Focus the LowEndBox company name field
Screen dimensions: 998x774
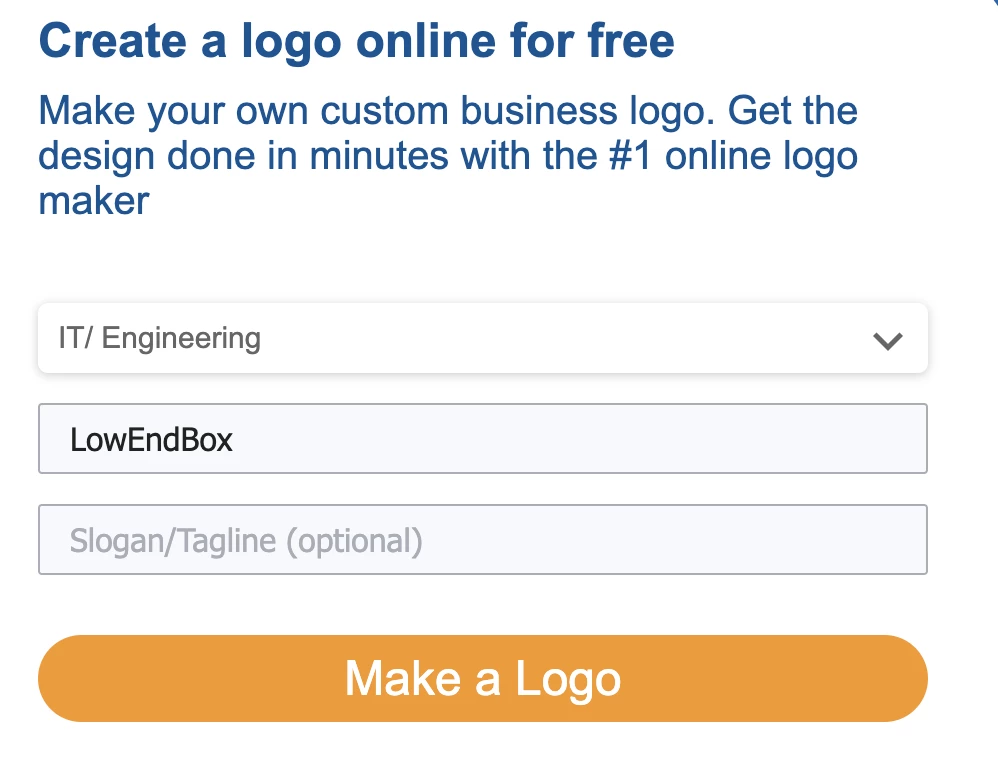tap(482, 439)
